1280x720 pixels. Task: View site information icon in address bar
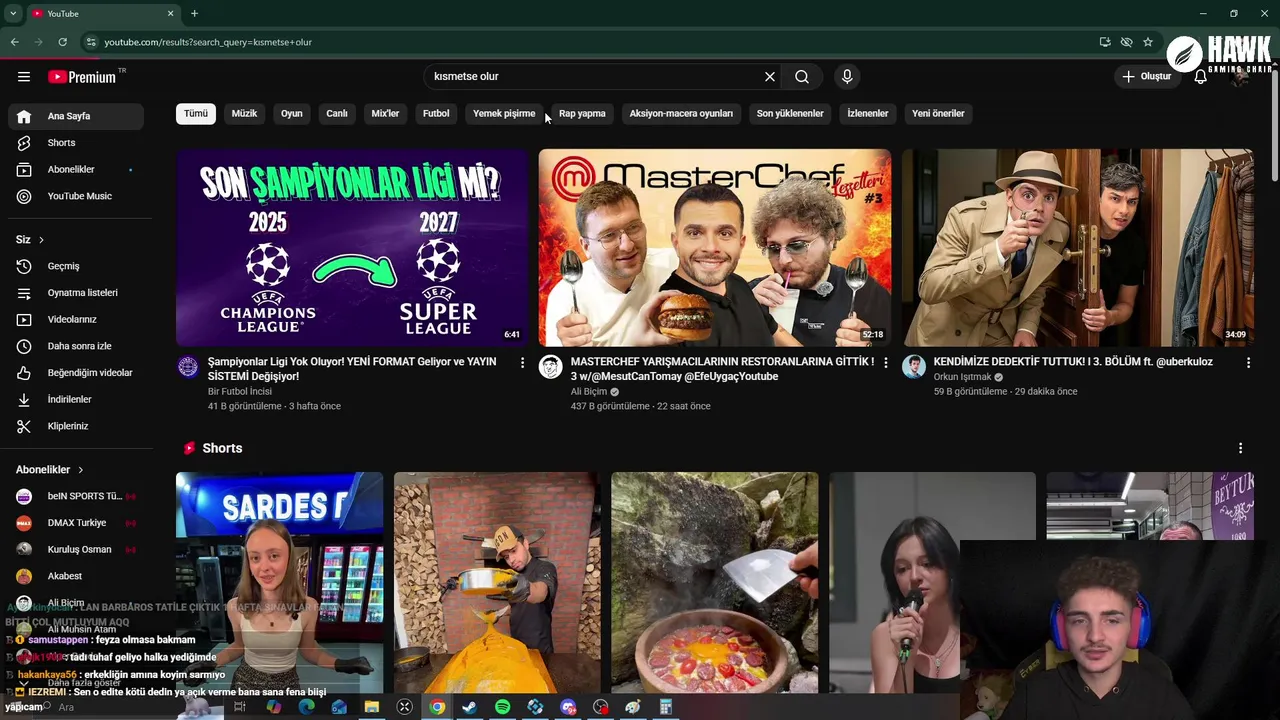91,42
